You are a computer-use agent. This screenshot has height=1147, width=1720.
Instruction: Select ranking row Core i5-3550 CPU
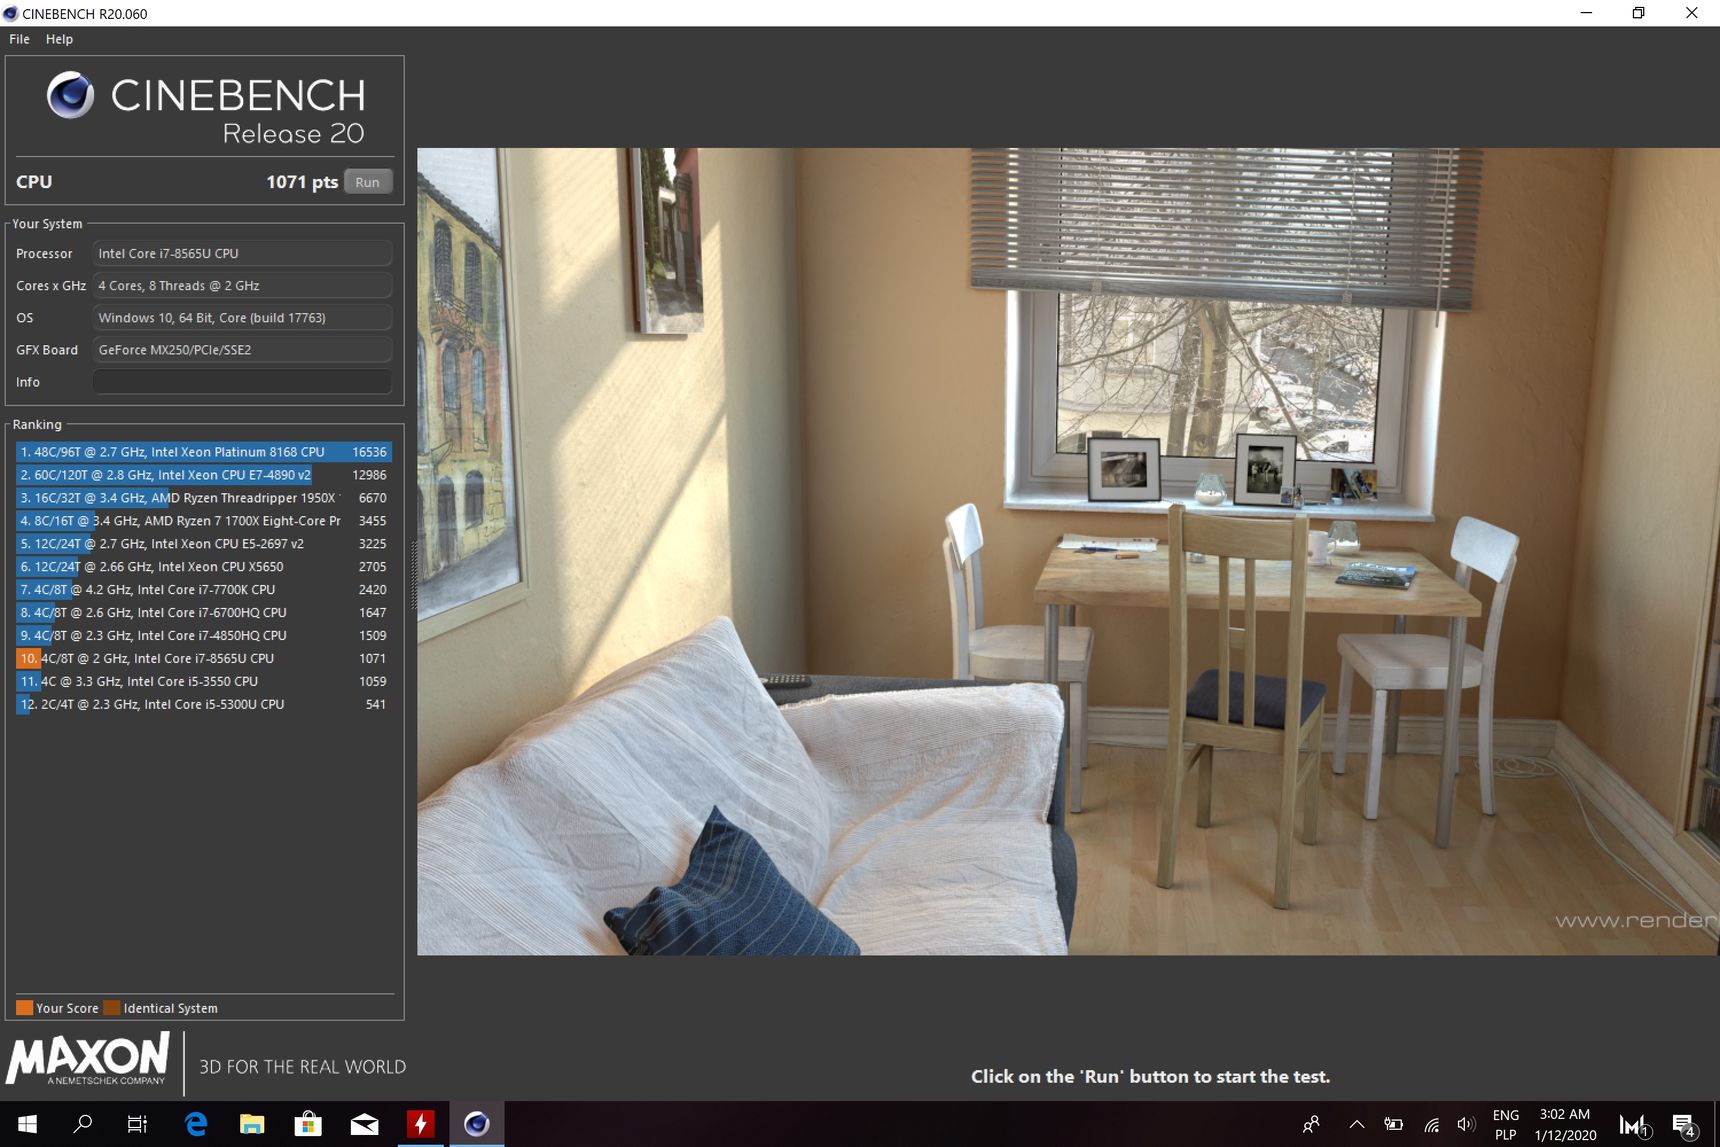click(203, 682)
